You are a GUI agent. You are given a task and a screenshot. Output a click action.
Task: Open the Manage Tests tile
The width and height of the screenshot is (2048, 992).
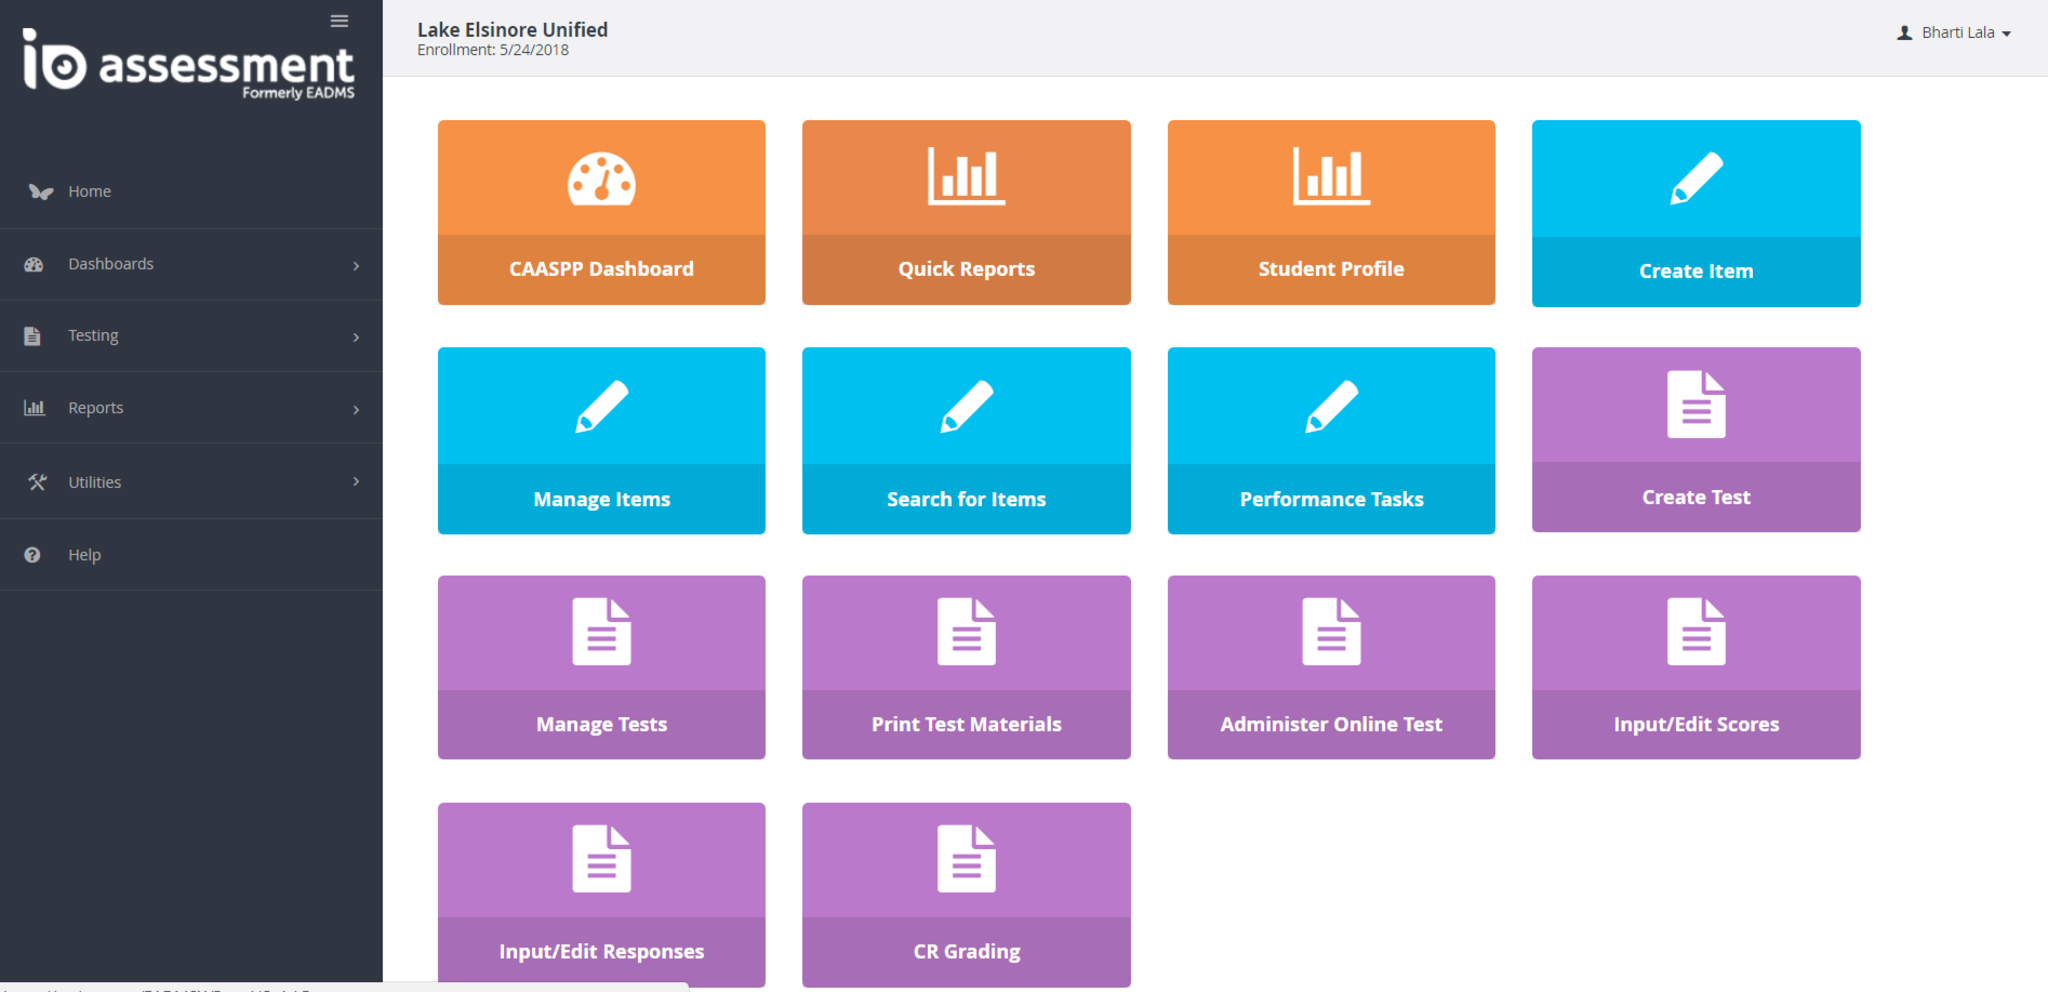click(x=601, y=667)
